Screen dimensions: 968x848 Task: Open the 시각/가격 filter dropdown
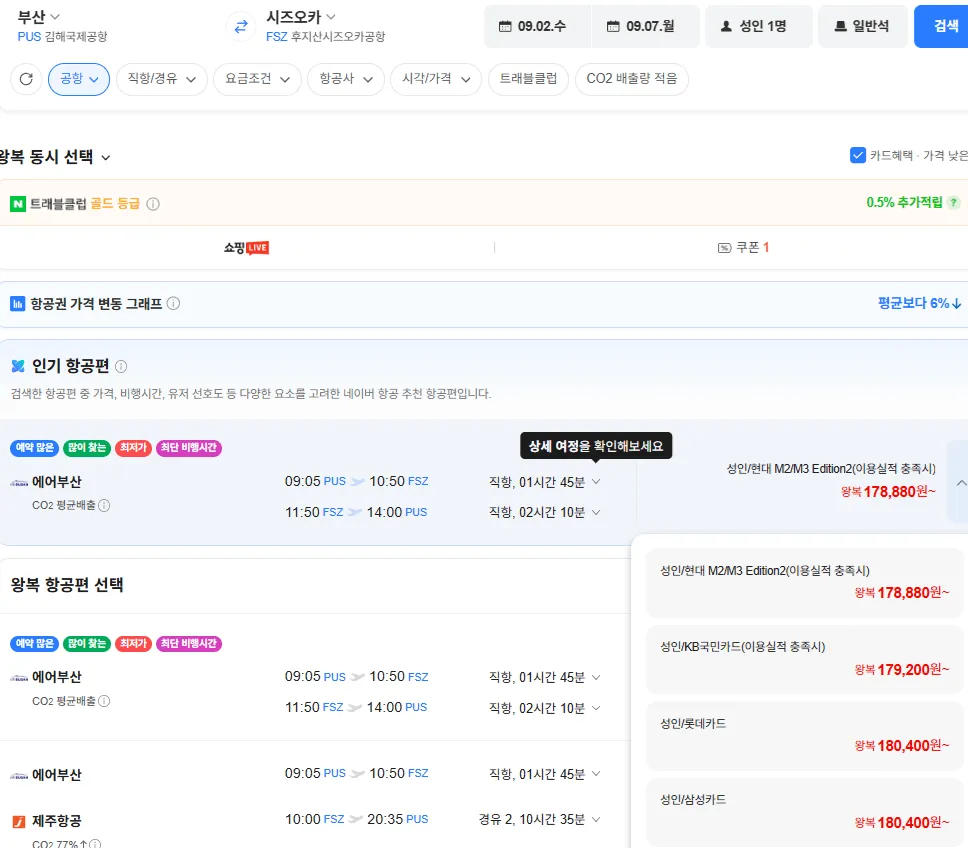pyautogui.click(x=436, y=79)
